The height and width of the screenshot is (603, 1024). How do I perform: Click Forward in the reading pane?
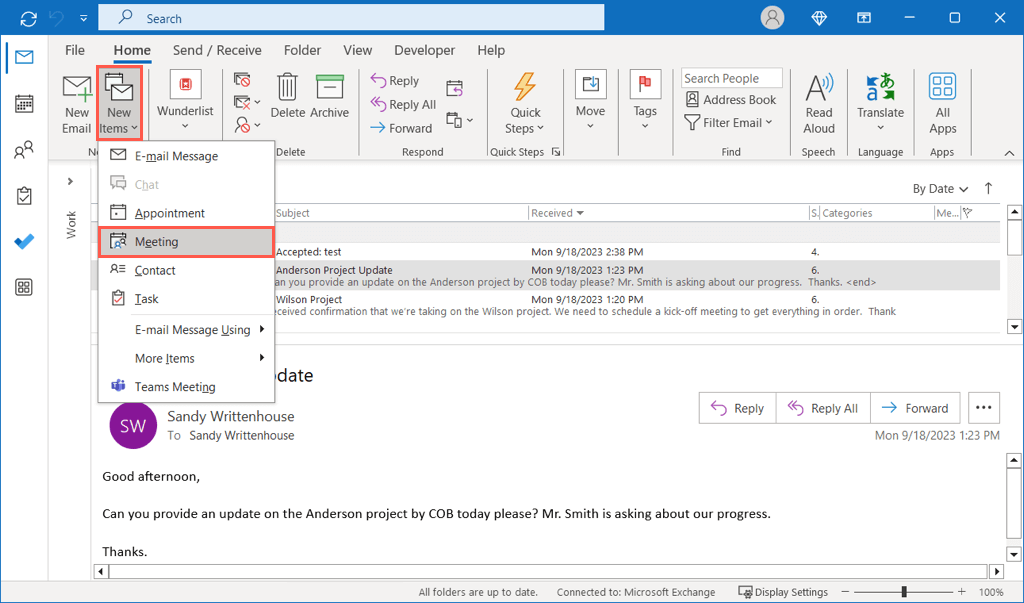[915, 408]
